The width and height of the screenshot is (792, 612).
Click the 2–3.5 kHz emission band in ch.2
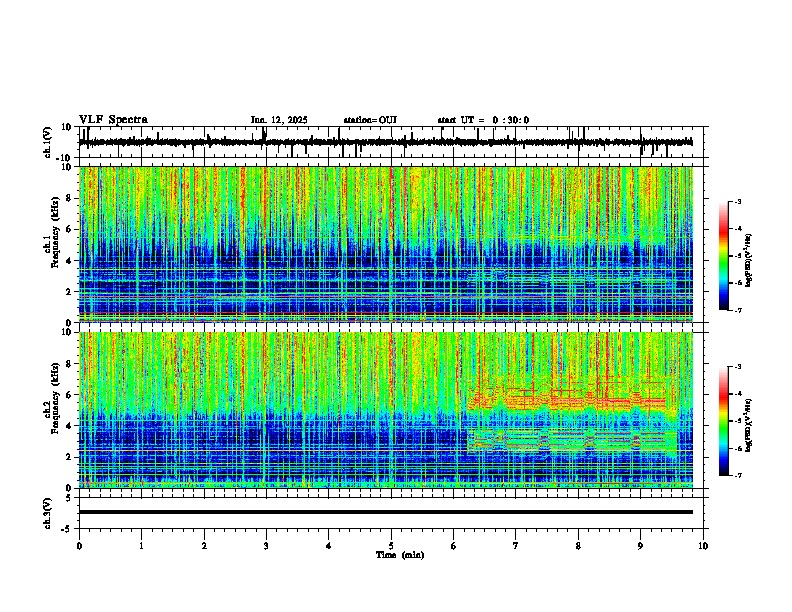tap(572, 440)
